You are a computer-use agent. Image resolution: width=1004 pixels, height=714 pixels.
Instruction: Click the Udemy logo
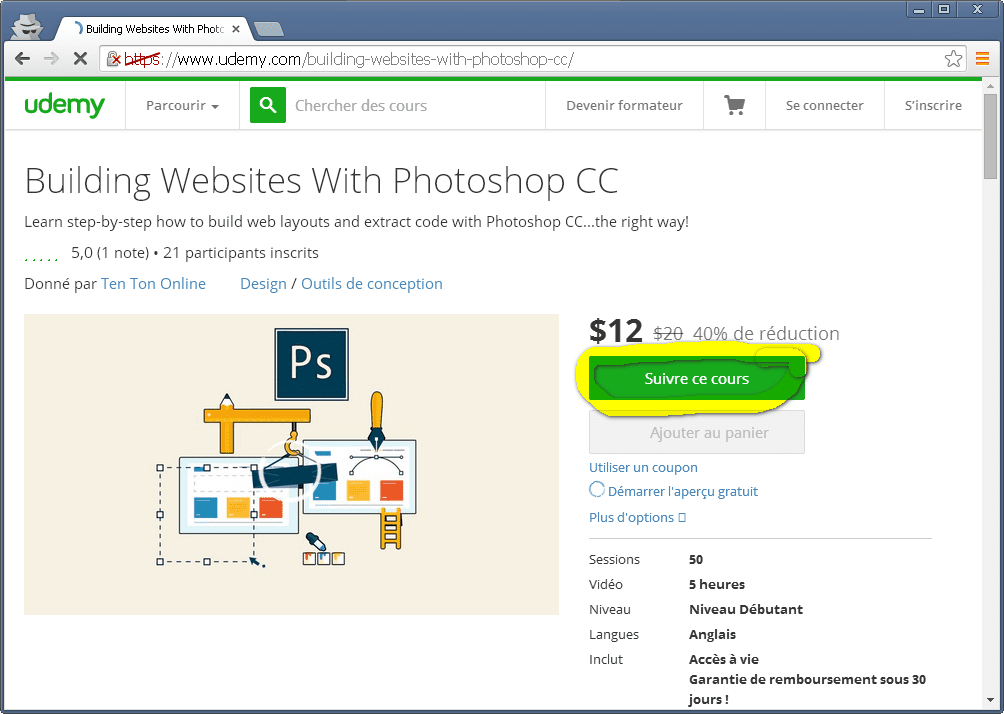pyautogui.click(x=65, y=105)
